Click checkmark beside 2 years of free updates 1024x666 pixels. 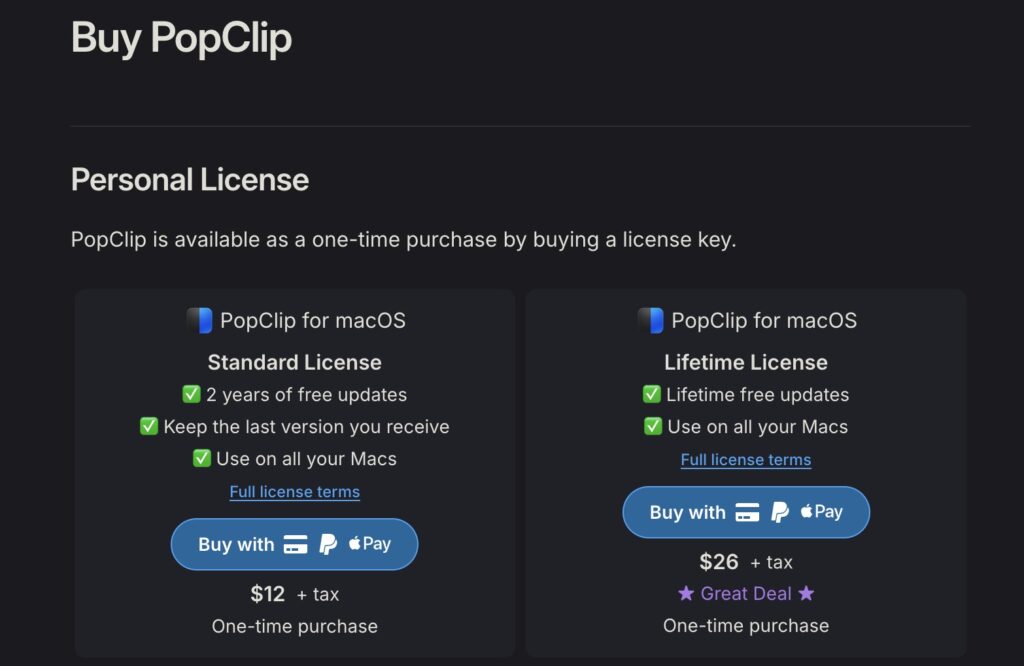[192, 395]
